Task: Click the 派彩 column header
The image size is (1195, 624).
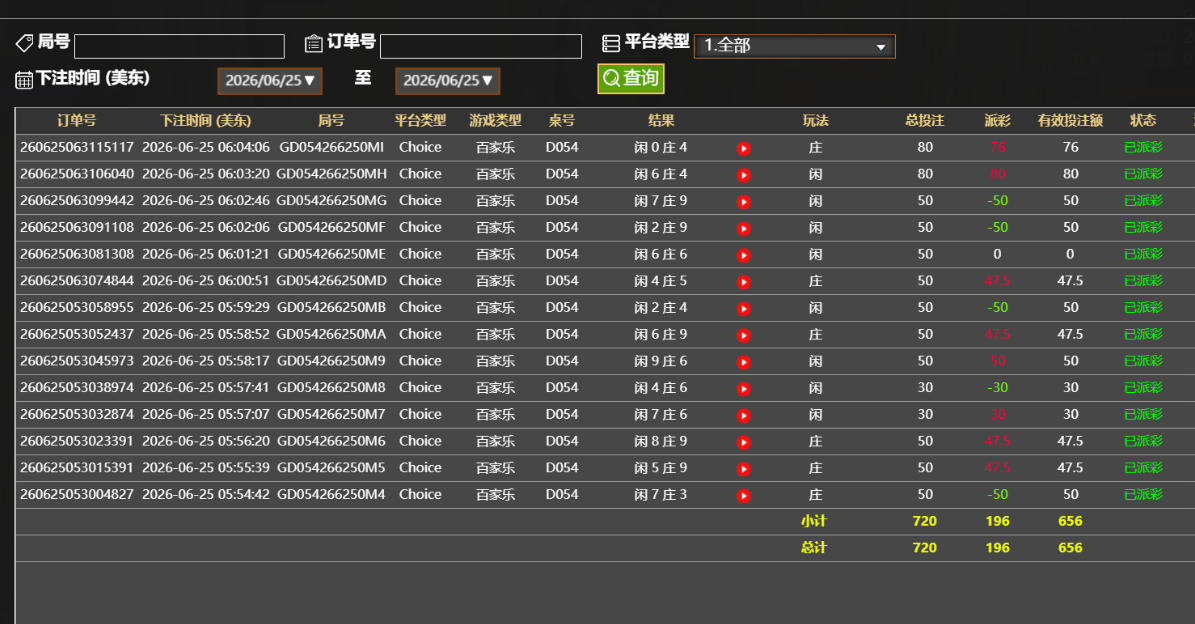Action: click(997, 120)
